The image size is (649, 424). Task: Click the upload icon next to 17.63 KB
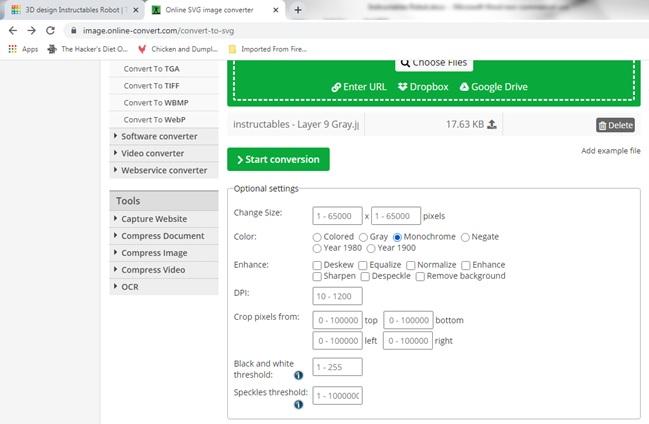(492, 124)
